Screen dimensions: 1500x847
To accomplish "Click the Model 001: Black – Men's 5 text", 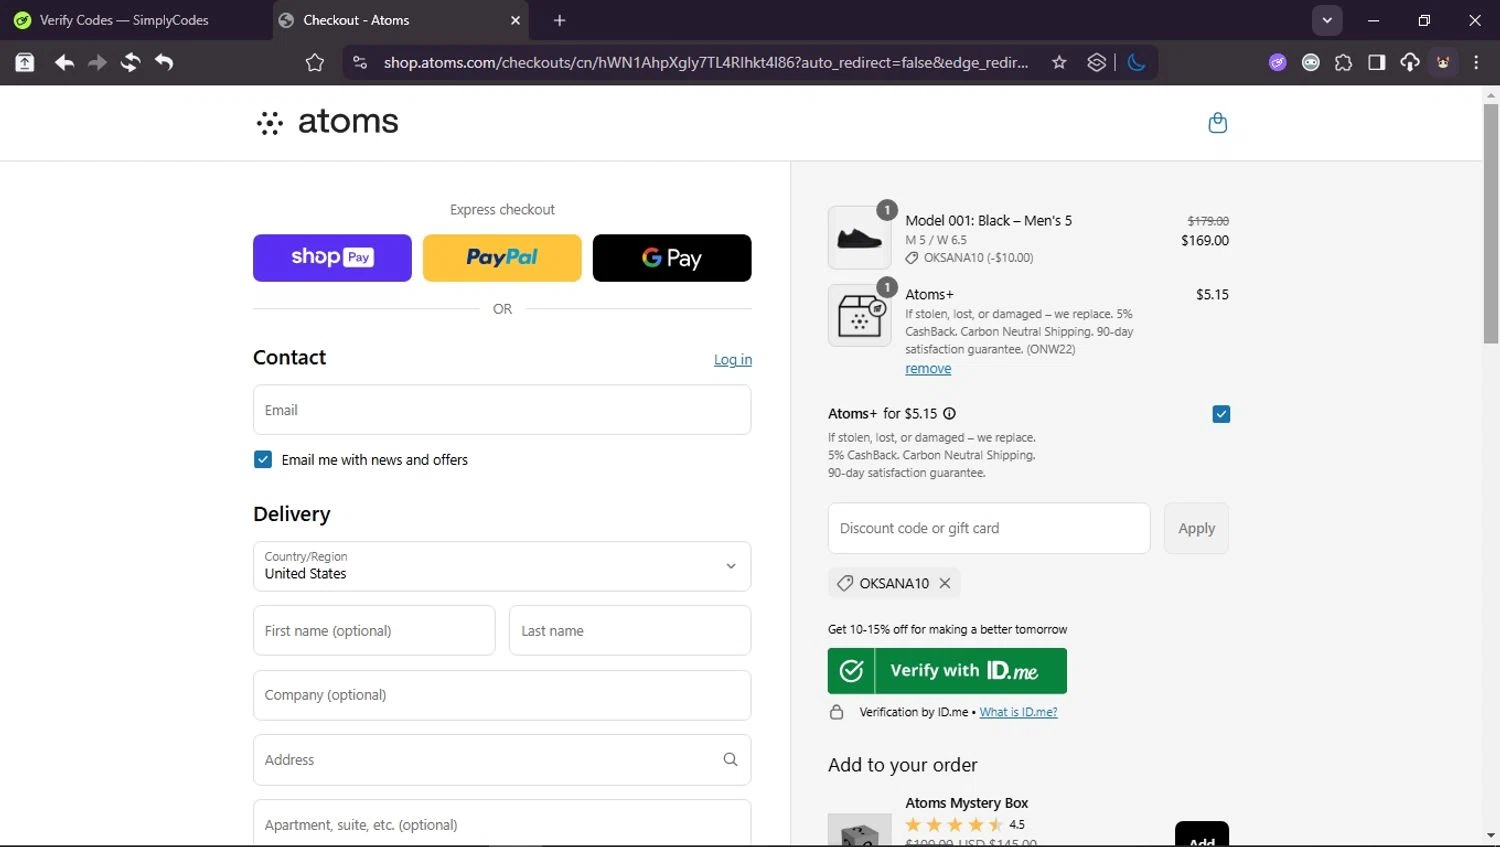I will click(988, 220).
